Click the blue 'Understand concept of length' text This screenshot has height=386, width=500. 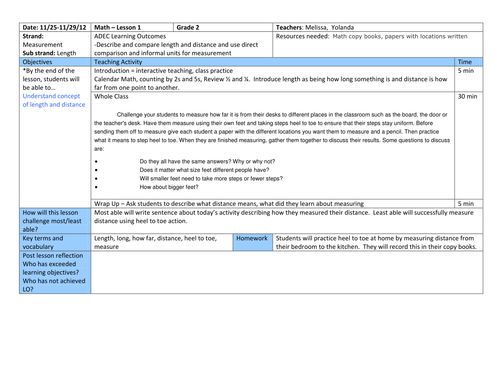[54, 100]
